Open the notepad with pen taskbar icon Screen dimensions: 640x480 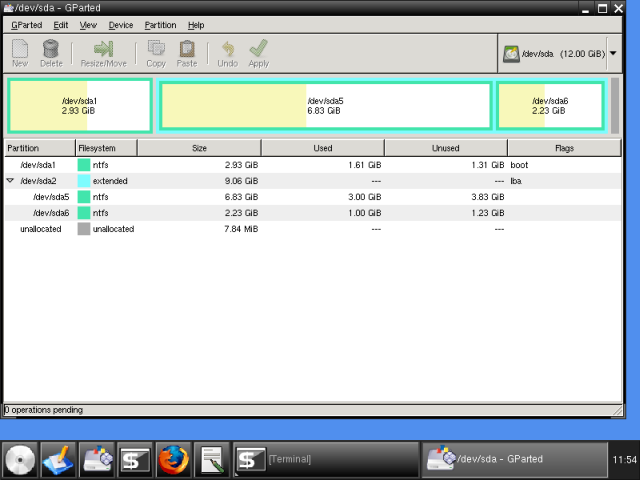coord(211,460)
